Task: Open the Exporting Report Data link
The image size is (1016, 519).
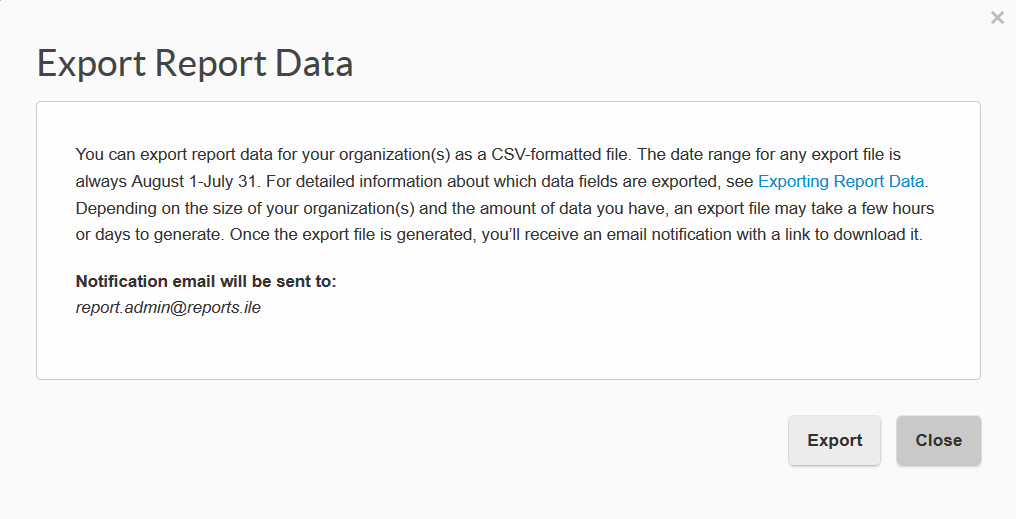Action: pos(840,182)
